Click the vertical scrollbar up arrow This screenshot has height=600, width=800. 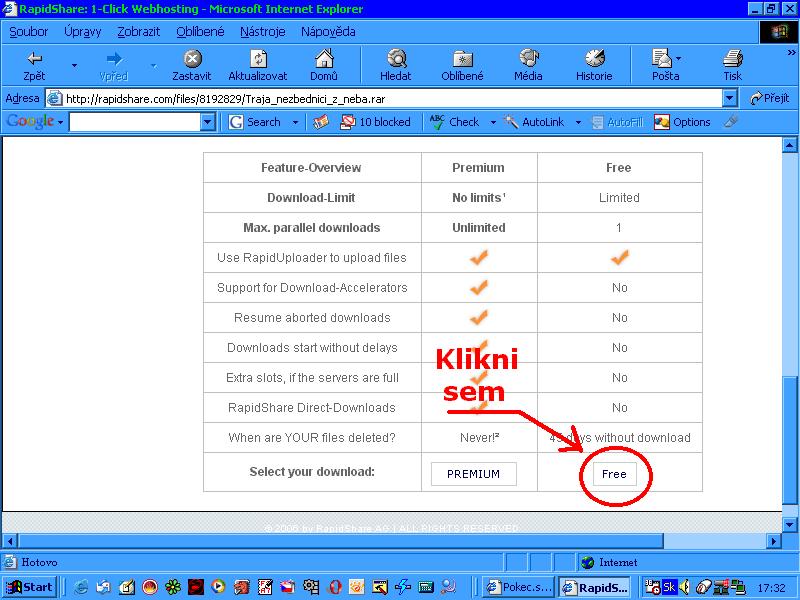789,145
